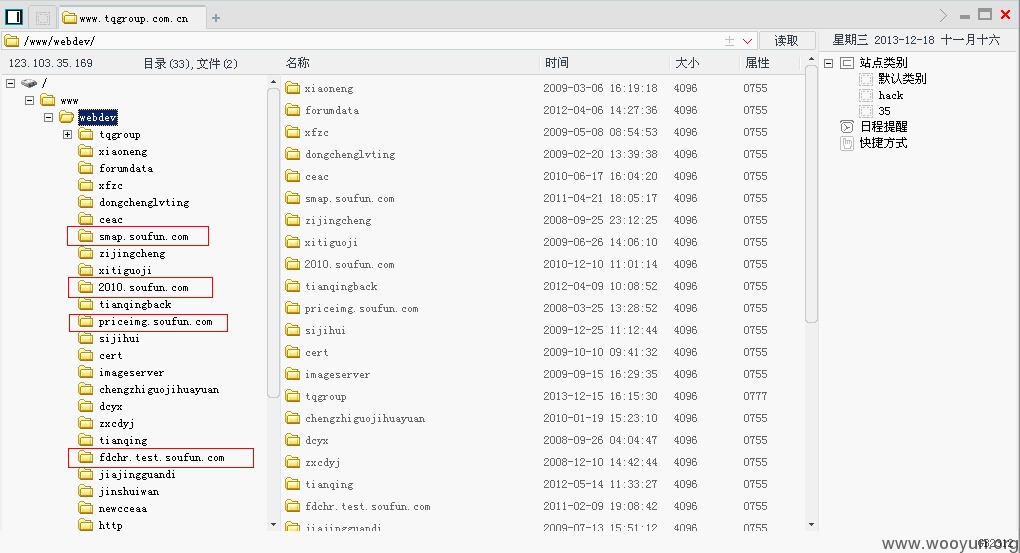1020x553 pixels.
Task: Click the /www/webdev/ path input field
Action: coord(364,41)
